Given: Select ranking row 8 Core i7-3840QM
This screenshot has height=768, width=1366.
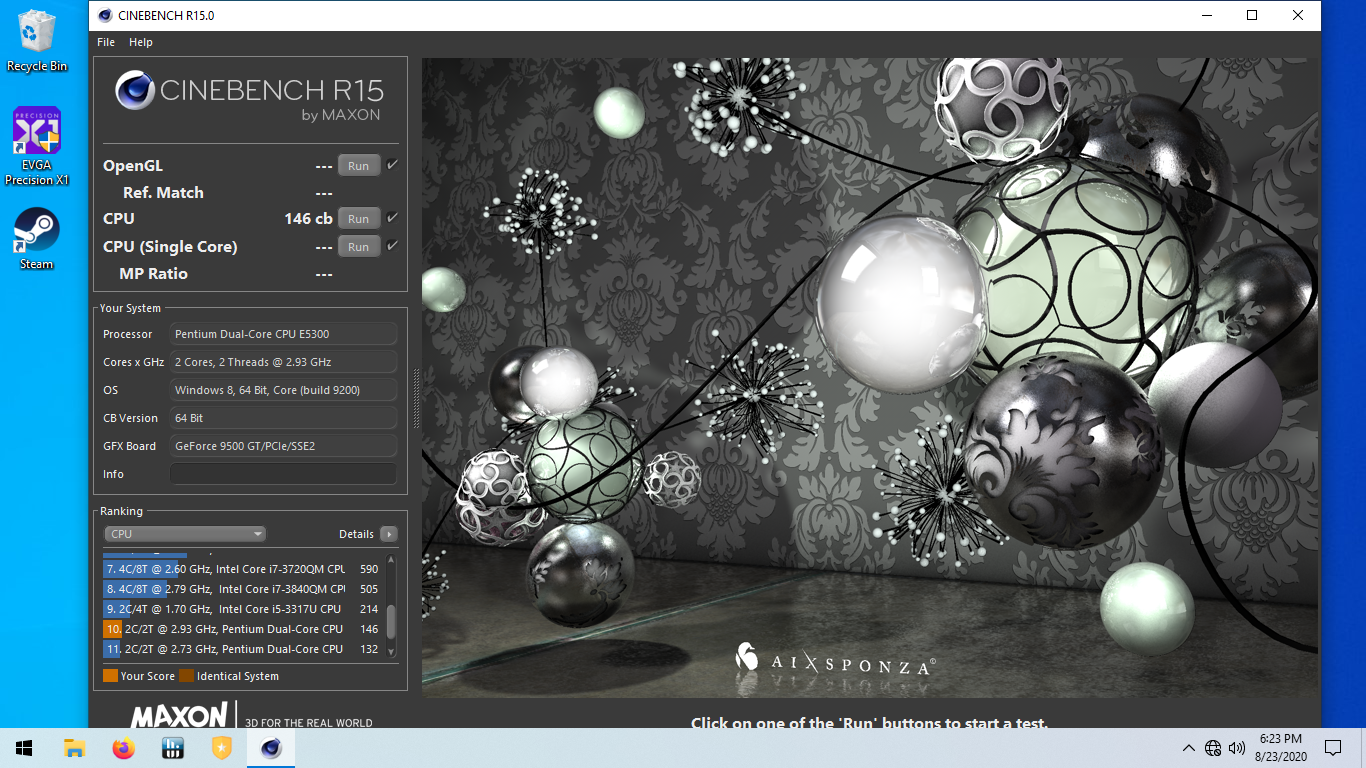Looking at the screenshot, I should (x=242, y=589).
